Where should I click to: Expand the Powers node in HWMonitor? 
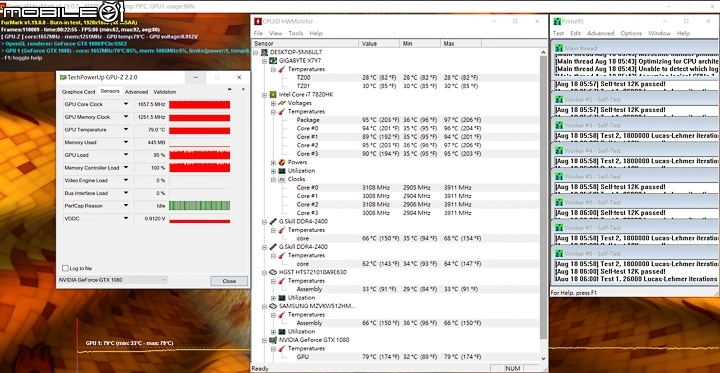tap(273, 163)
